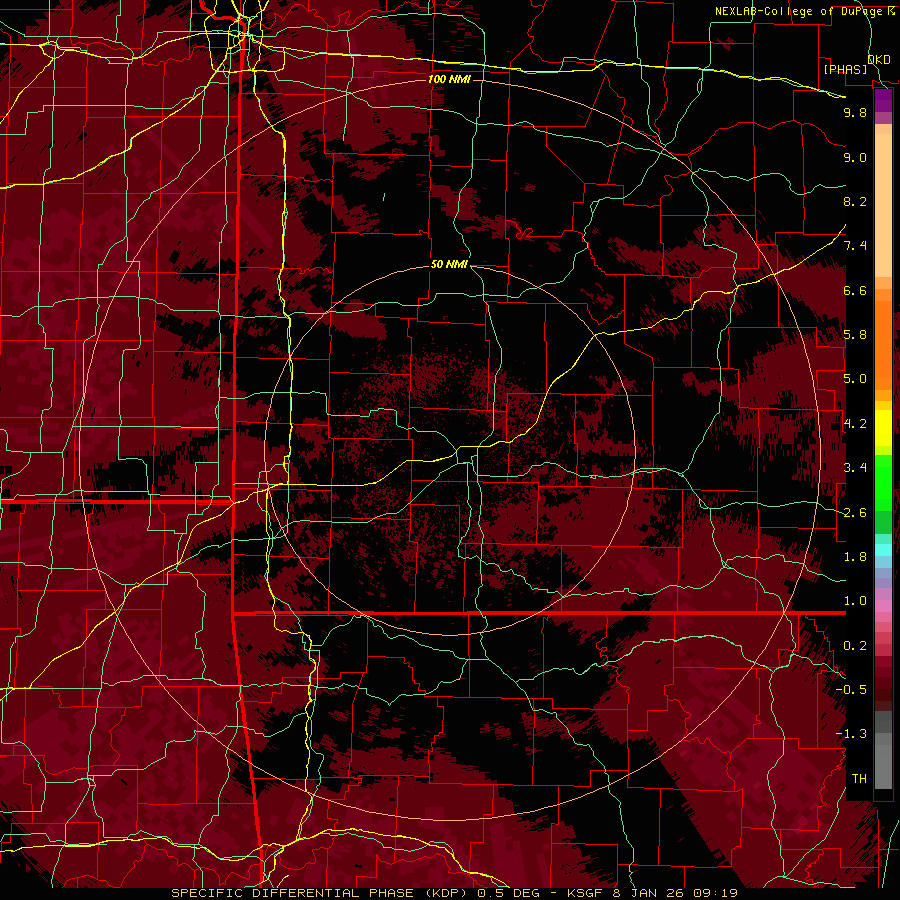Viewport: 900px width, 900px height.
Task: Pick the pink swatch of the color bar
Action: click(883, 606)
